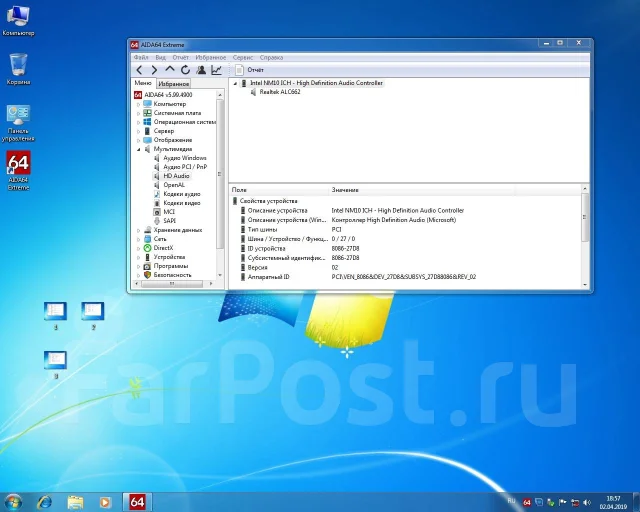Open the Панель управления desktop icon
This screenshot has width=640, height=512.
click(x=18, y=123)
